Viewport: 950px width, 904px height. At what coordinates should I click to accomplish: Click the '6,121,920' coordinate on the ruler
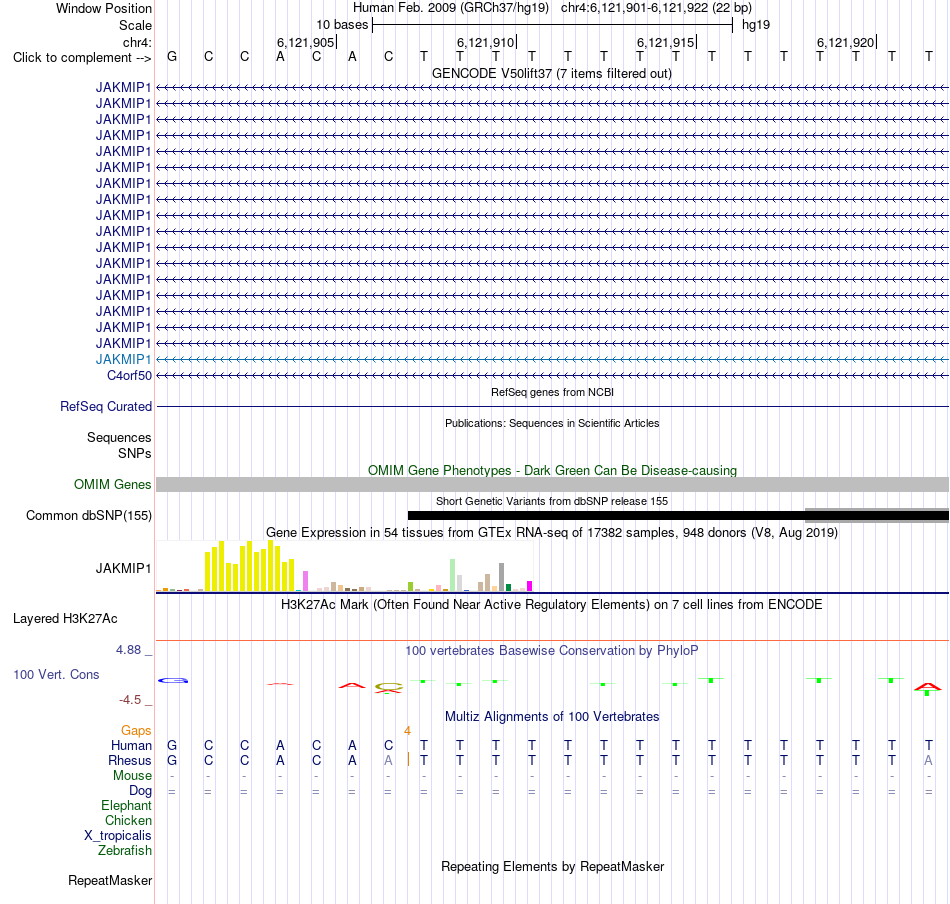pos(845,42)
